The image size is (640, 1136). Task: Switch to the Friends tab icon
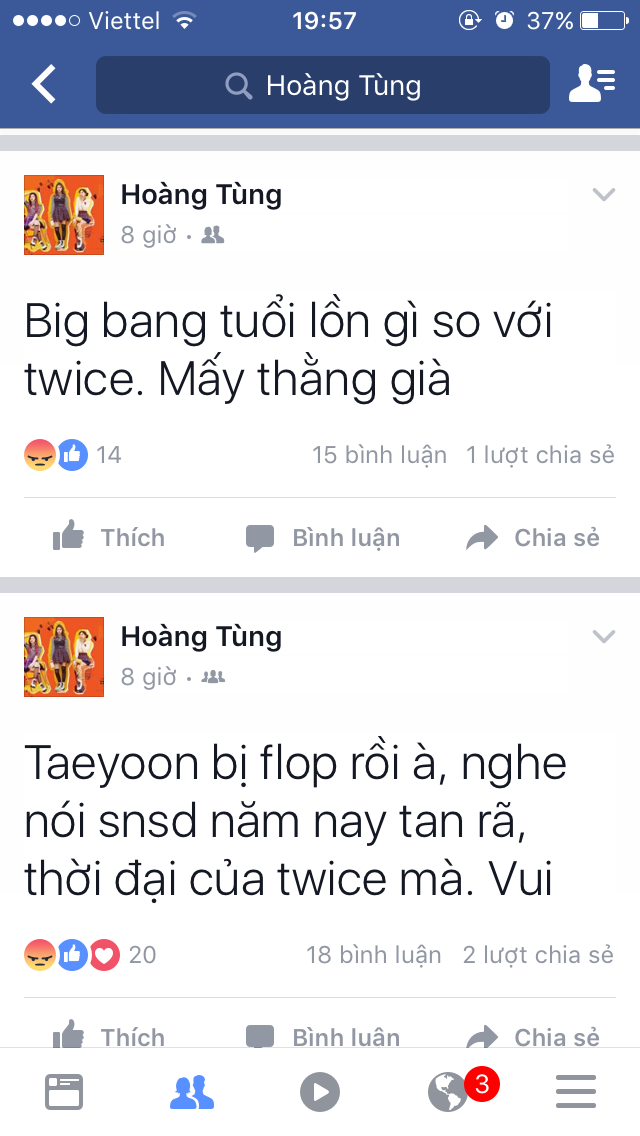click(x=192, y=1092)
